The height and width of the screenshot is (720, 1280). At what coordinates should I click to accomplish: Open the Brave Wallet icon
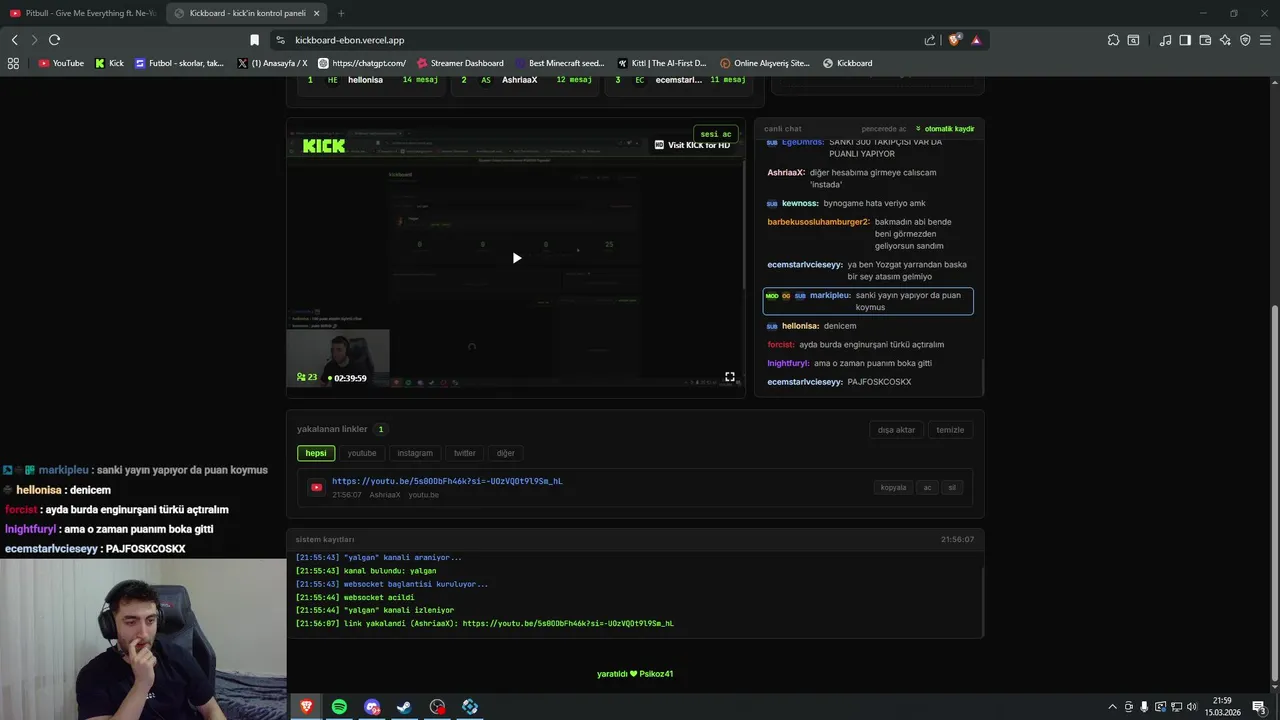click(1205, 40)
